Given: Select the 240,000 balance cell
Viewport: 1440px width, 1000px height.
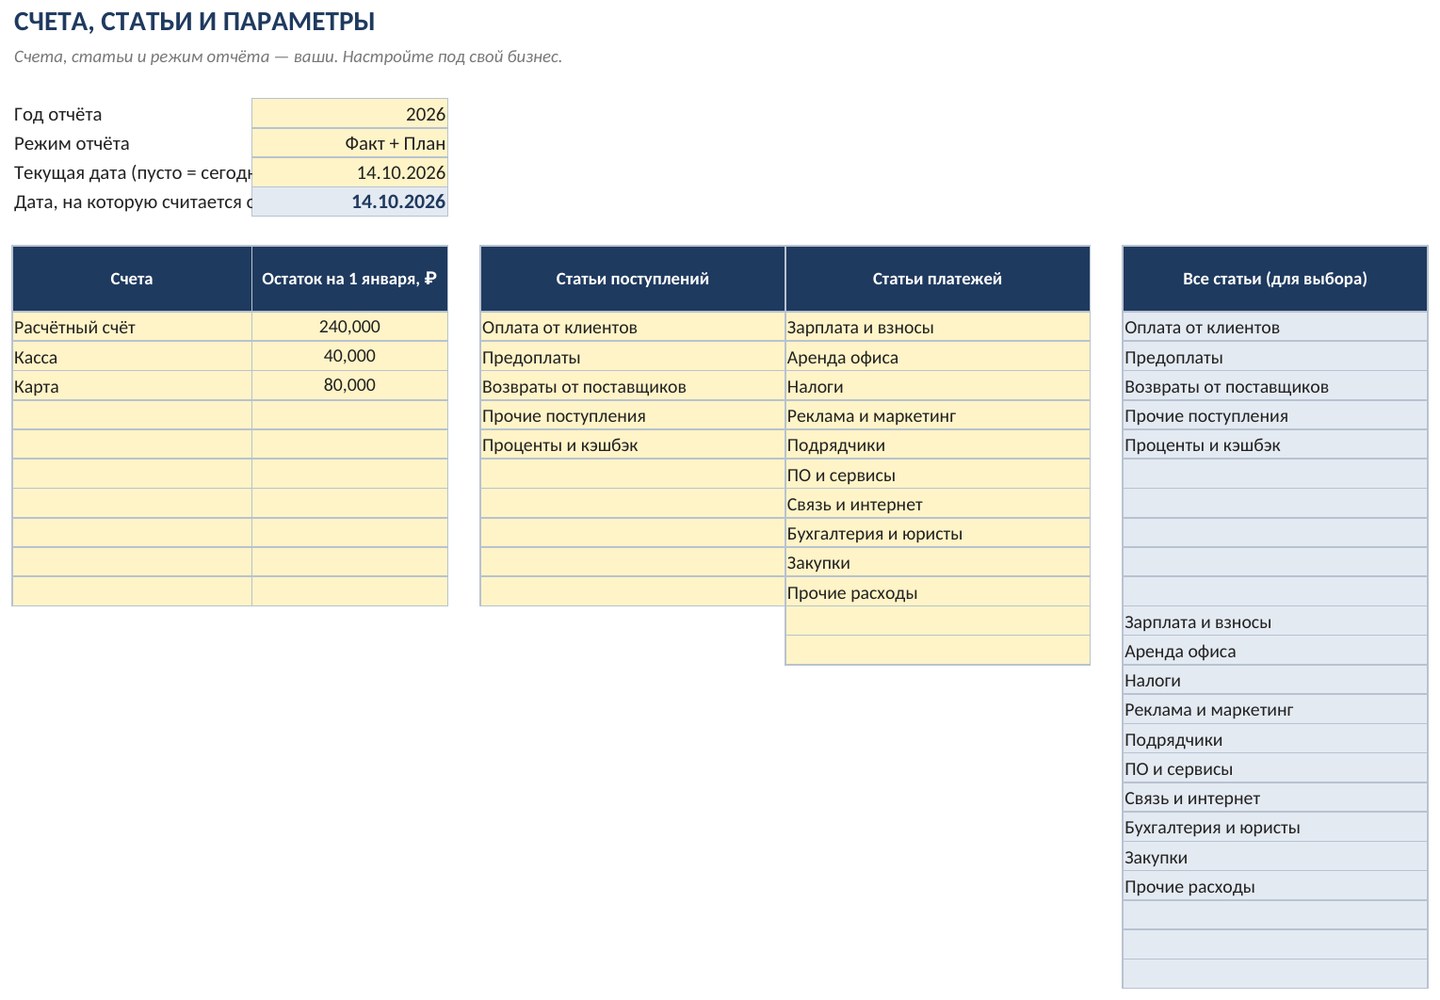Looking at the screenshot, I should (349, 327).
